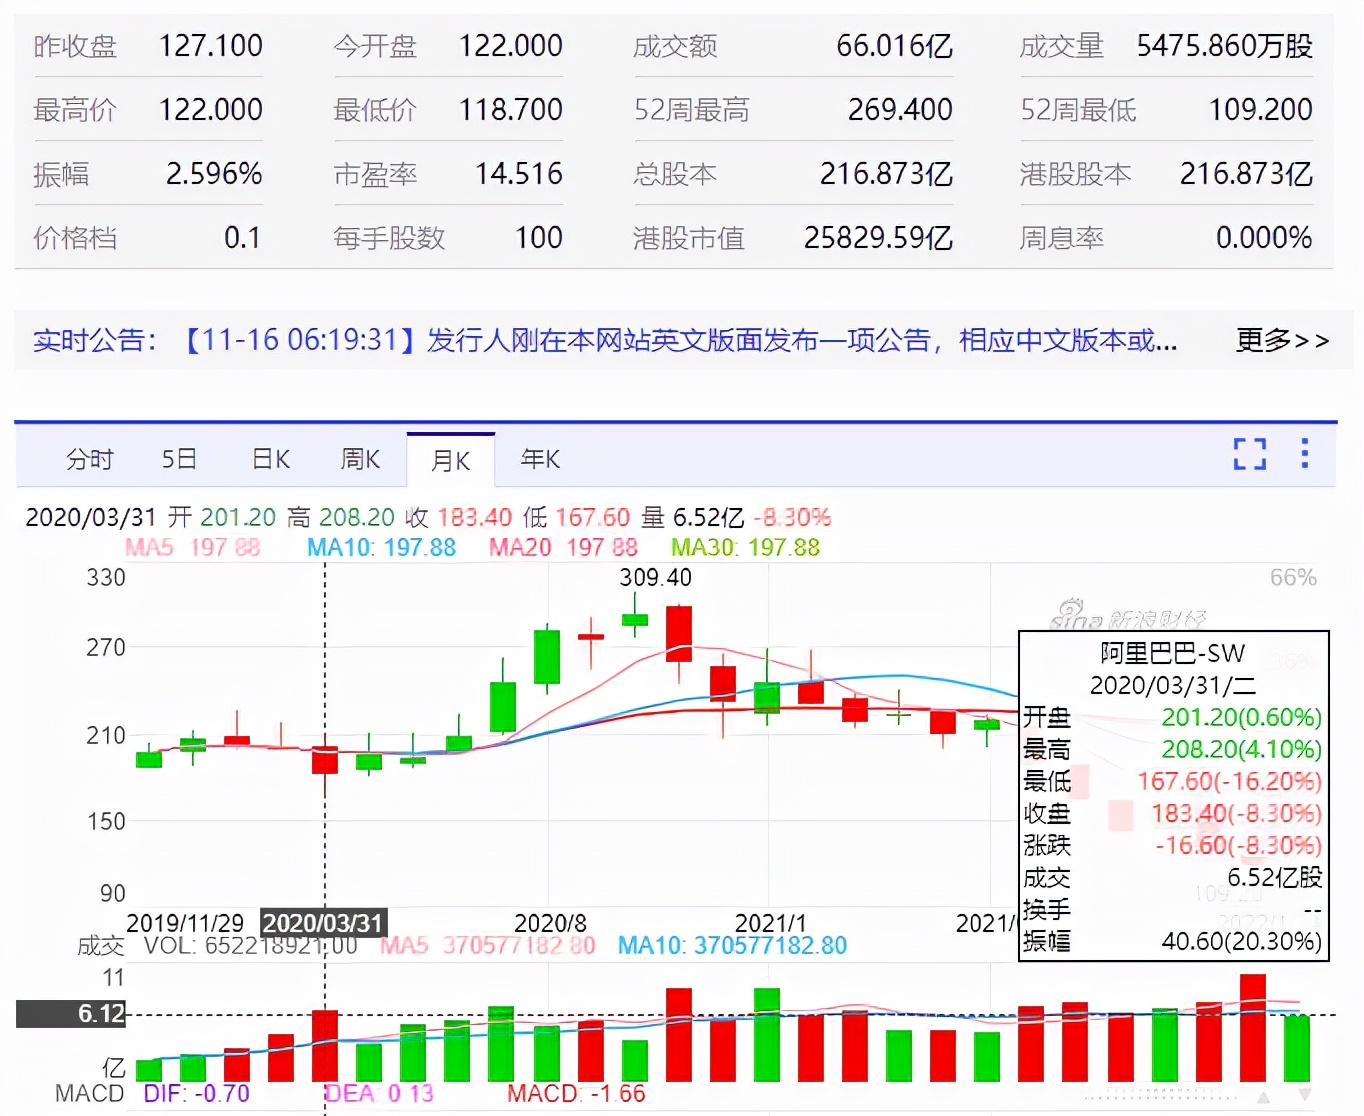The image size is (1364, 1116).
Task: Click the 2020/8 date axis label
Action: click(550, 922)
